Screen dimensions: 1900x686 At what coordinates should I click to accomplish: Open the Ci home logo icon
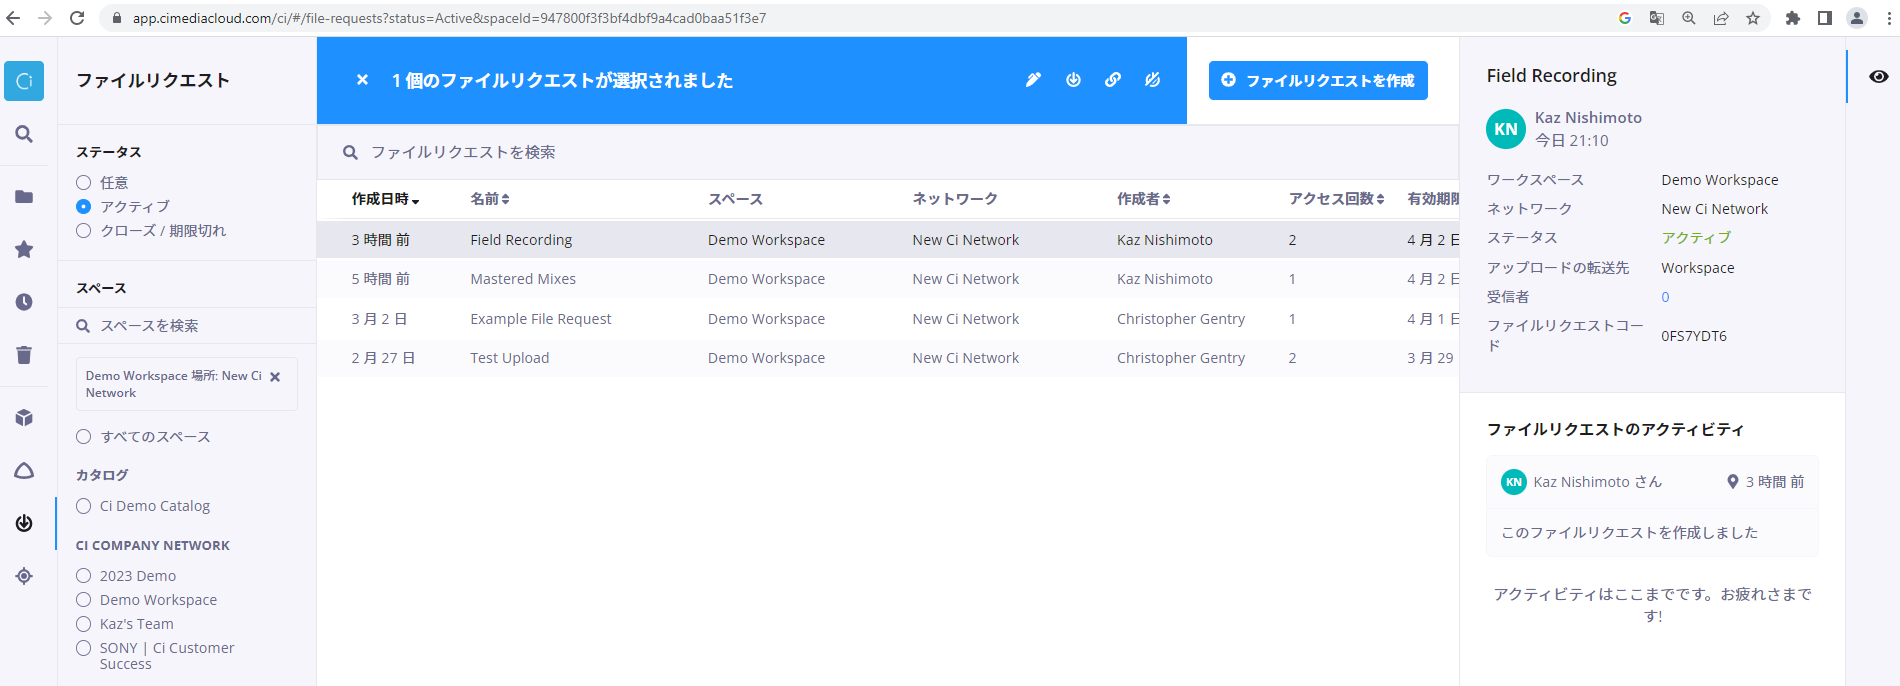(x=24, y=81)
